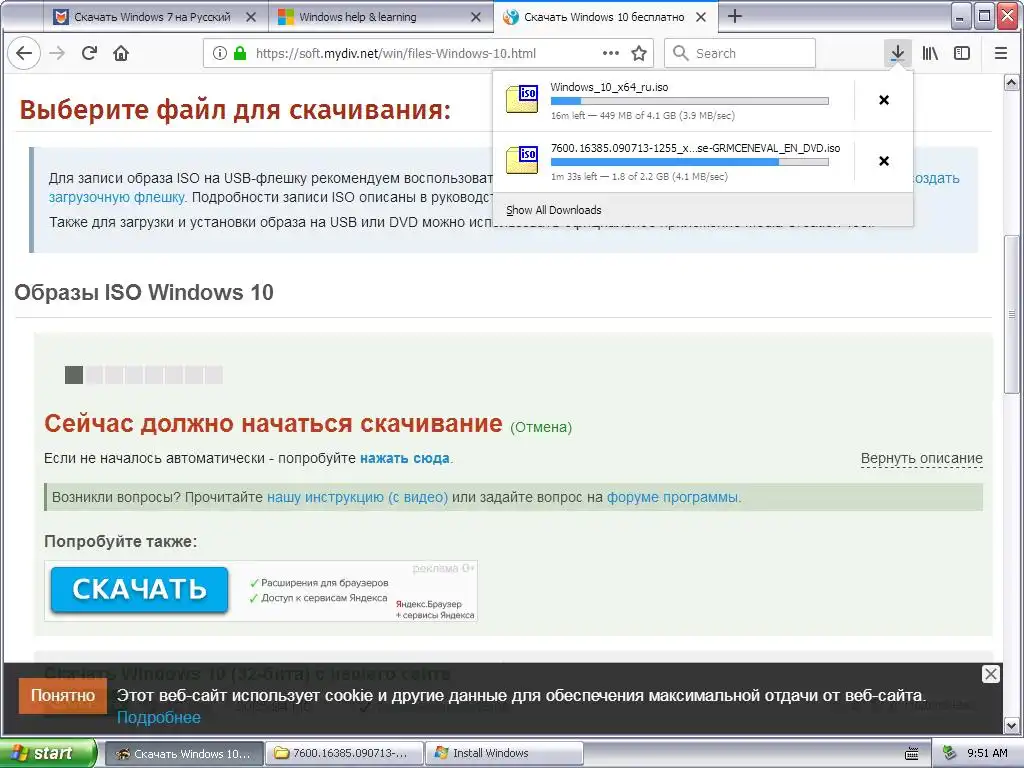The width and height of the screenshot is (1024, 768).
Task: Open the Firefox hamburger menu
Action: coord(1000,53)
